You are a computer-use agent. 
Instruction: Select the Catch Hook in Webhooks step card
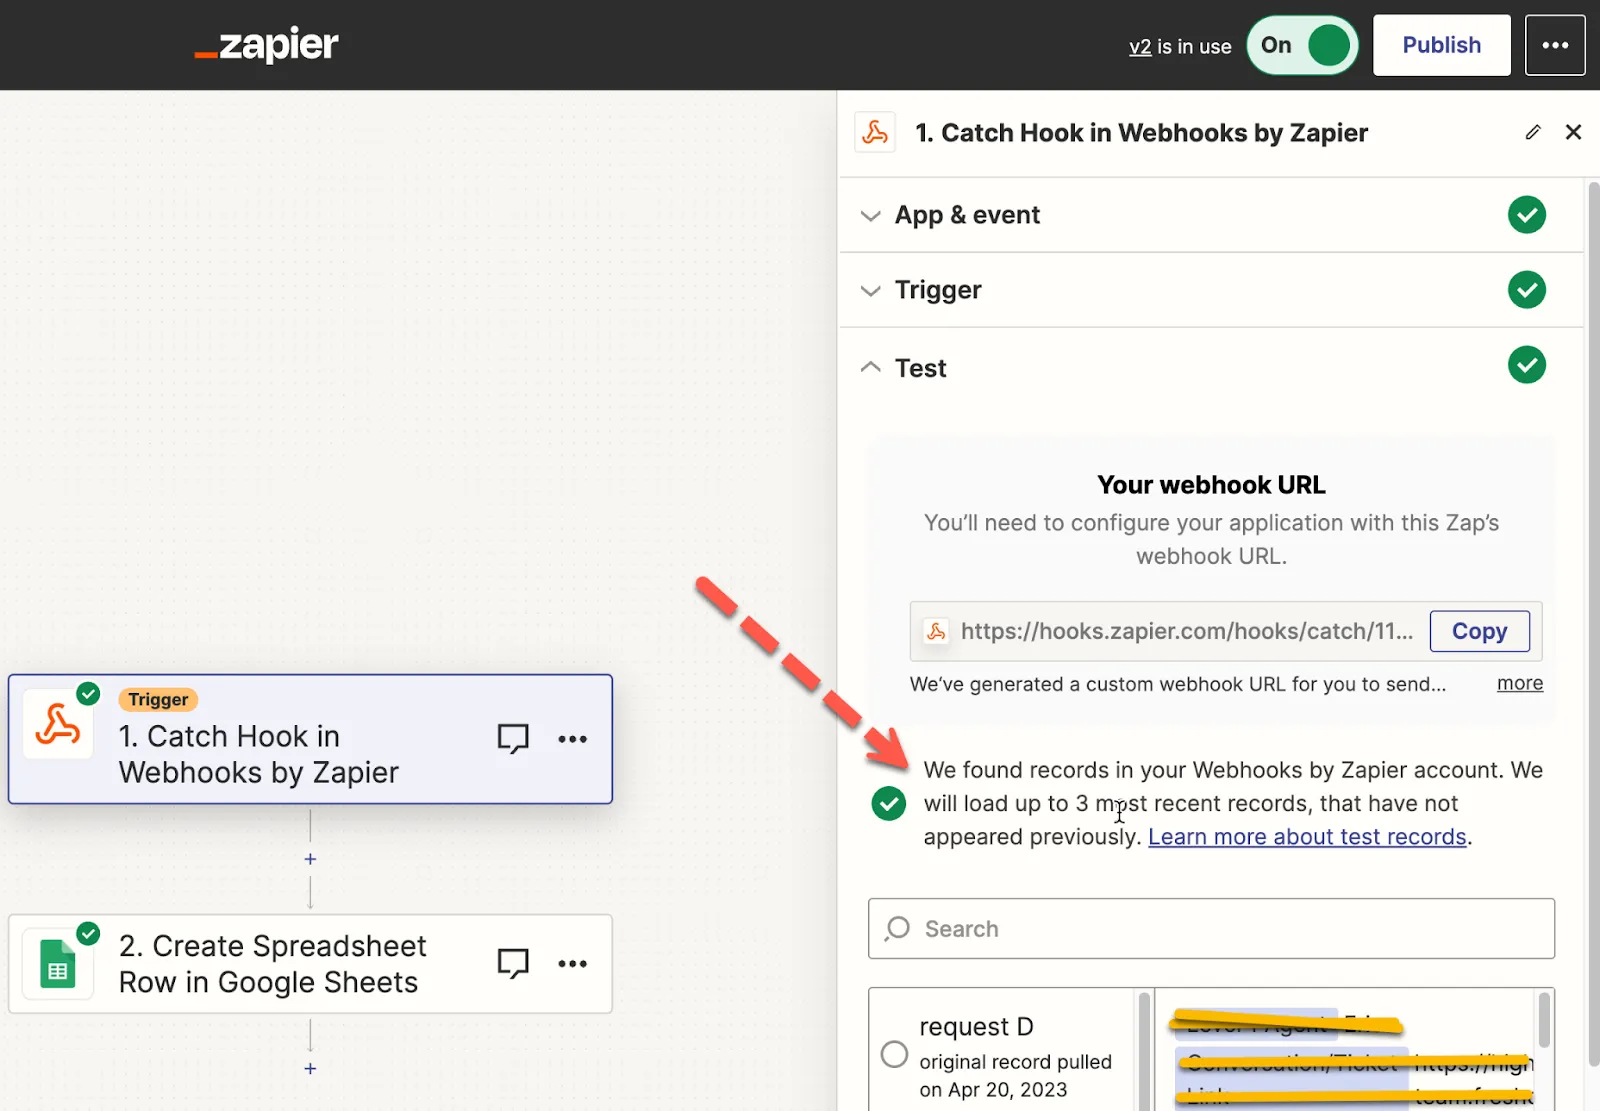click(310, 739)
